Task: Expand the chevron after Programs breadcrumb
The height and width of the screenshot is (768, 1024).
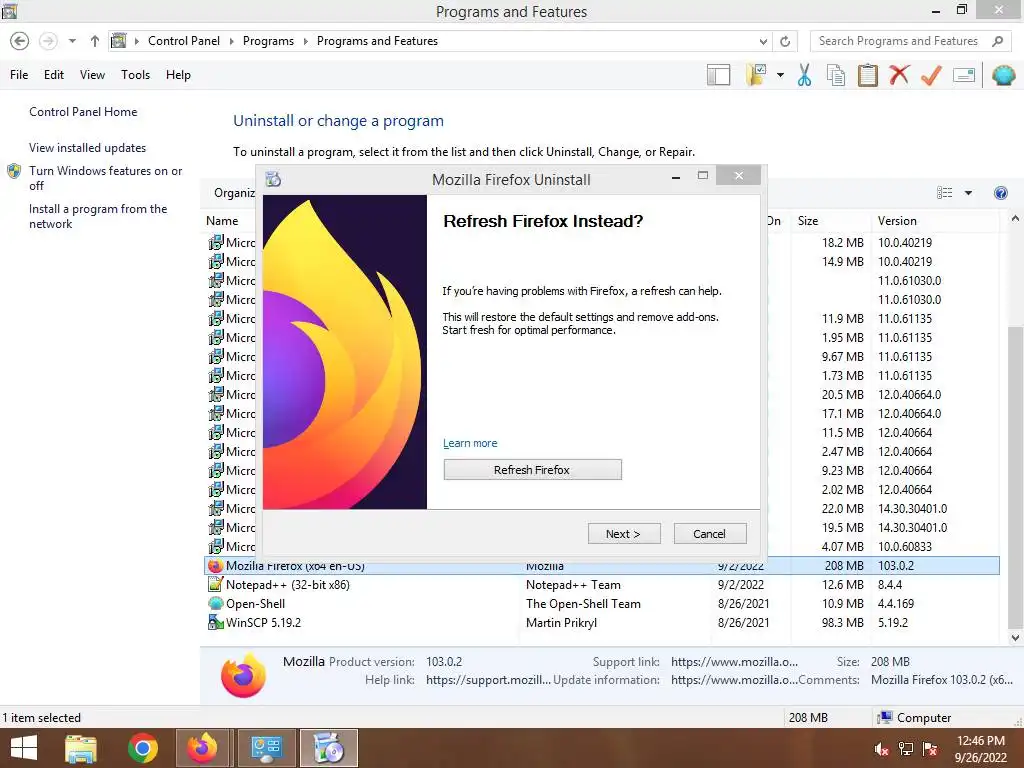Action: 305,41
